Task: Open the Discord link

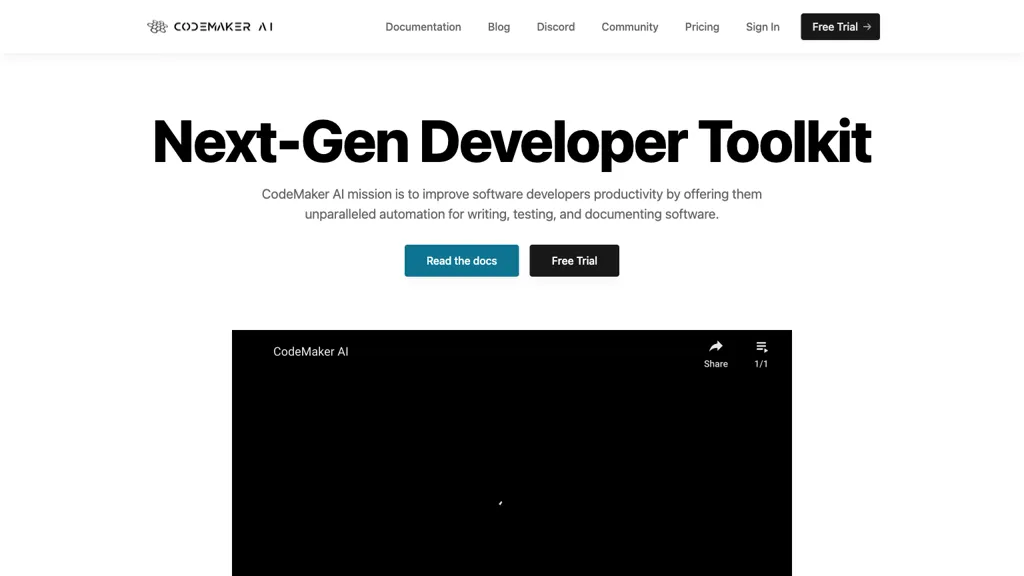Action: pyautogui.click(x=555, y=27)
